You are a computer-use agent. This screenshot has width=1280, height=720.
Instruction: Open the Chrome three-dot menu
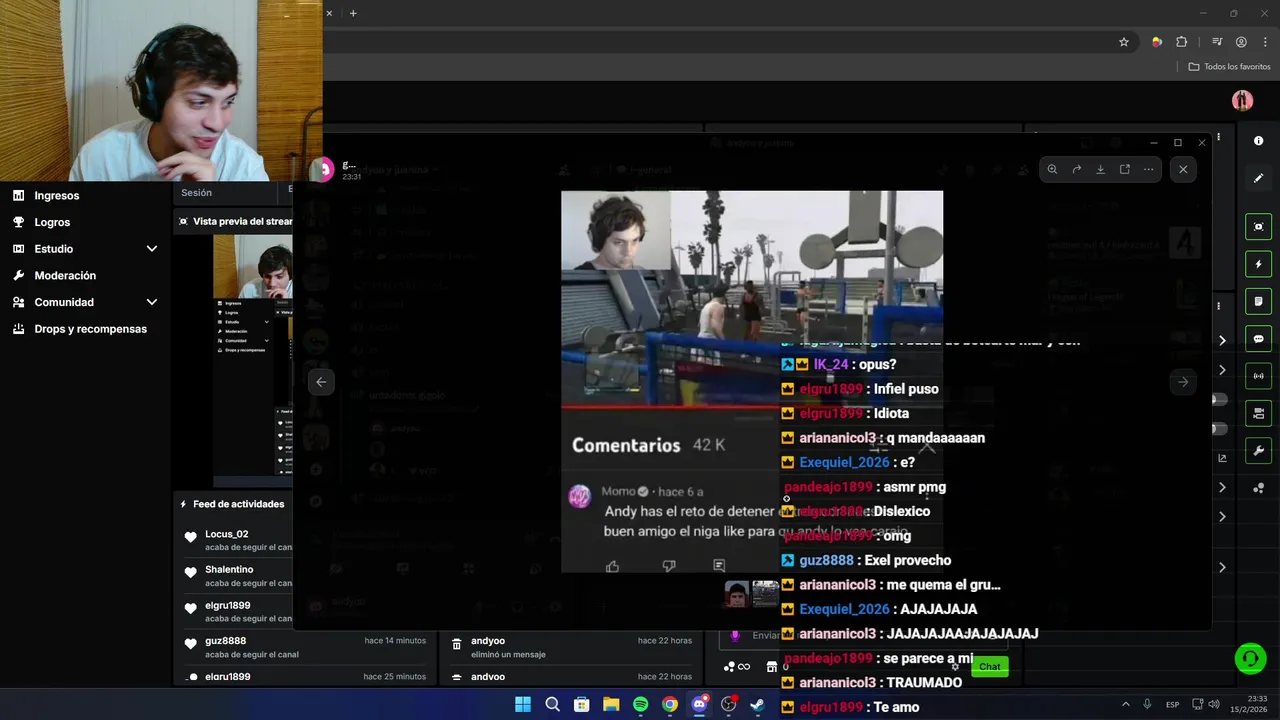pos(1265,42)
